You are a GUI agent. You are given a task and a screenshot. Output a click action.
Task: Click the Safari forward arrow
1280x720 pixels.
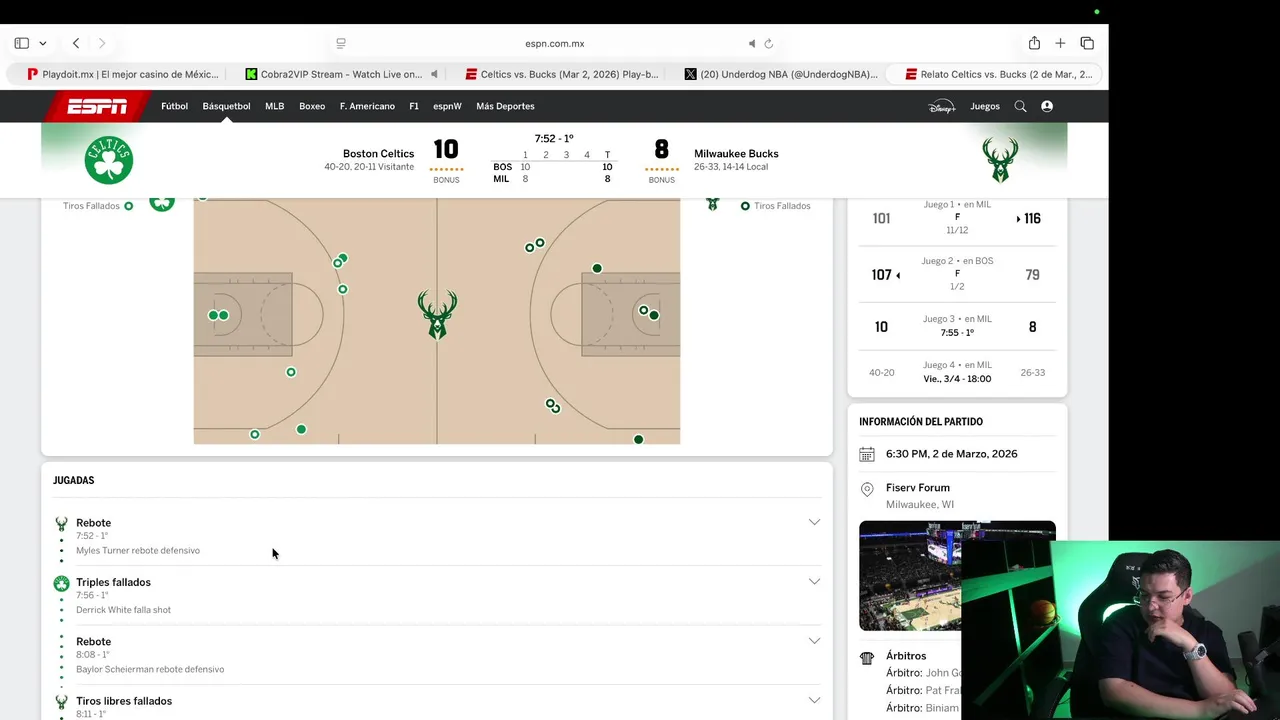[x=101, y=43]
